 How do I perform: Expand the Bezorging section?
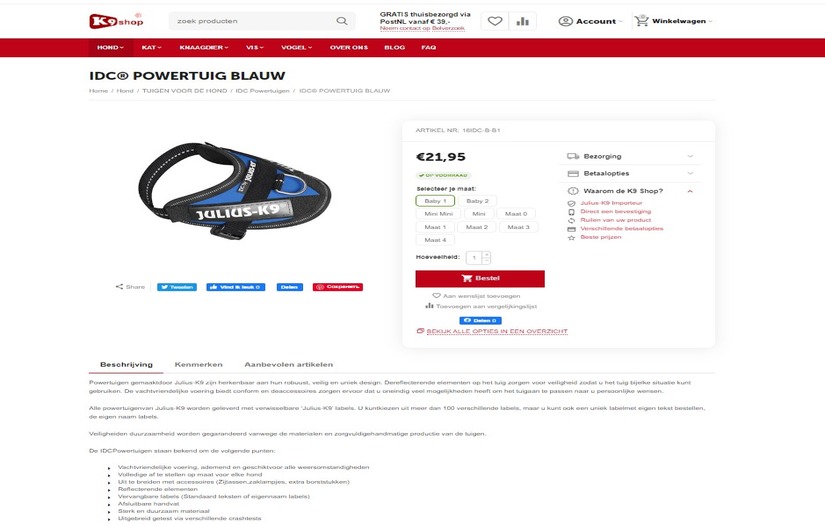coord(630,156)
